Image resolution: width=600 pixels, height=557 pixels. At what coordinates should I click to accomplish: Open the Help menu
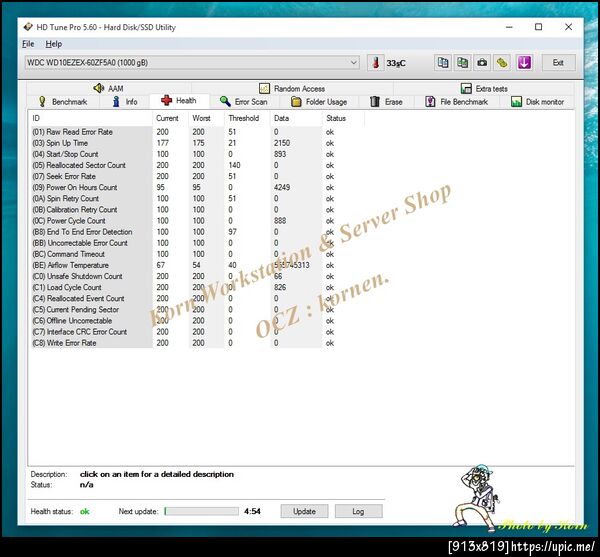pos(54,44)
